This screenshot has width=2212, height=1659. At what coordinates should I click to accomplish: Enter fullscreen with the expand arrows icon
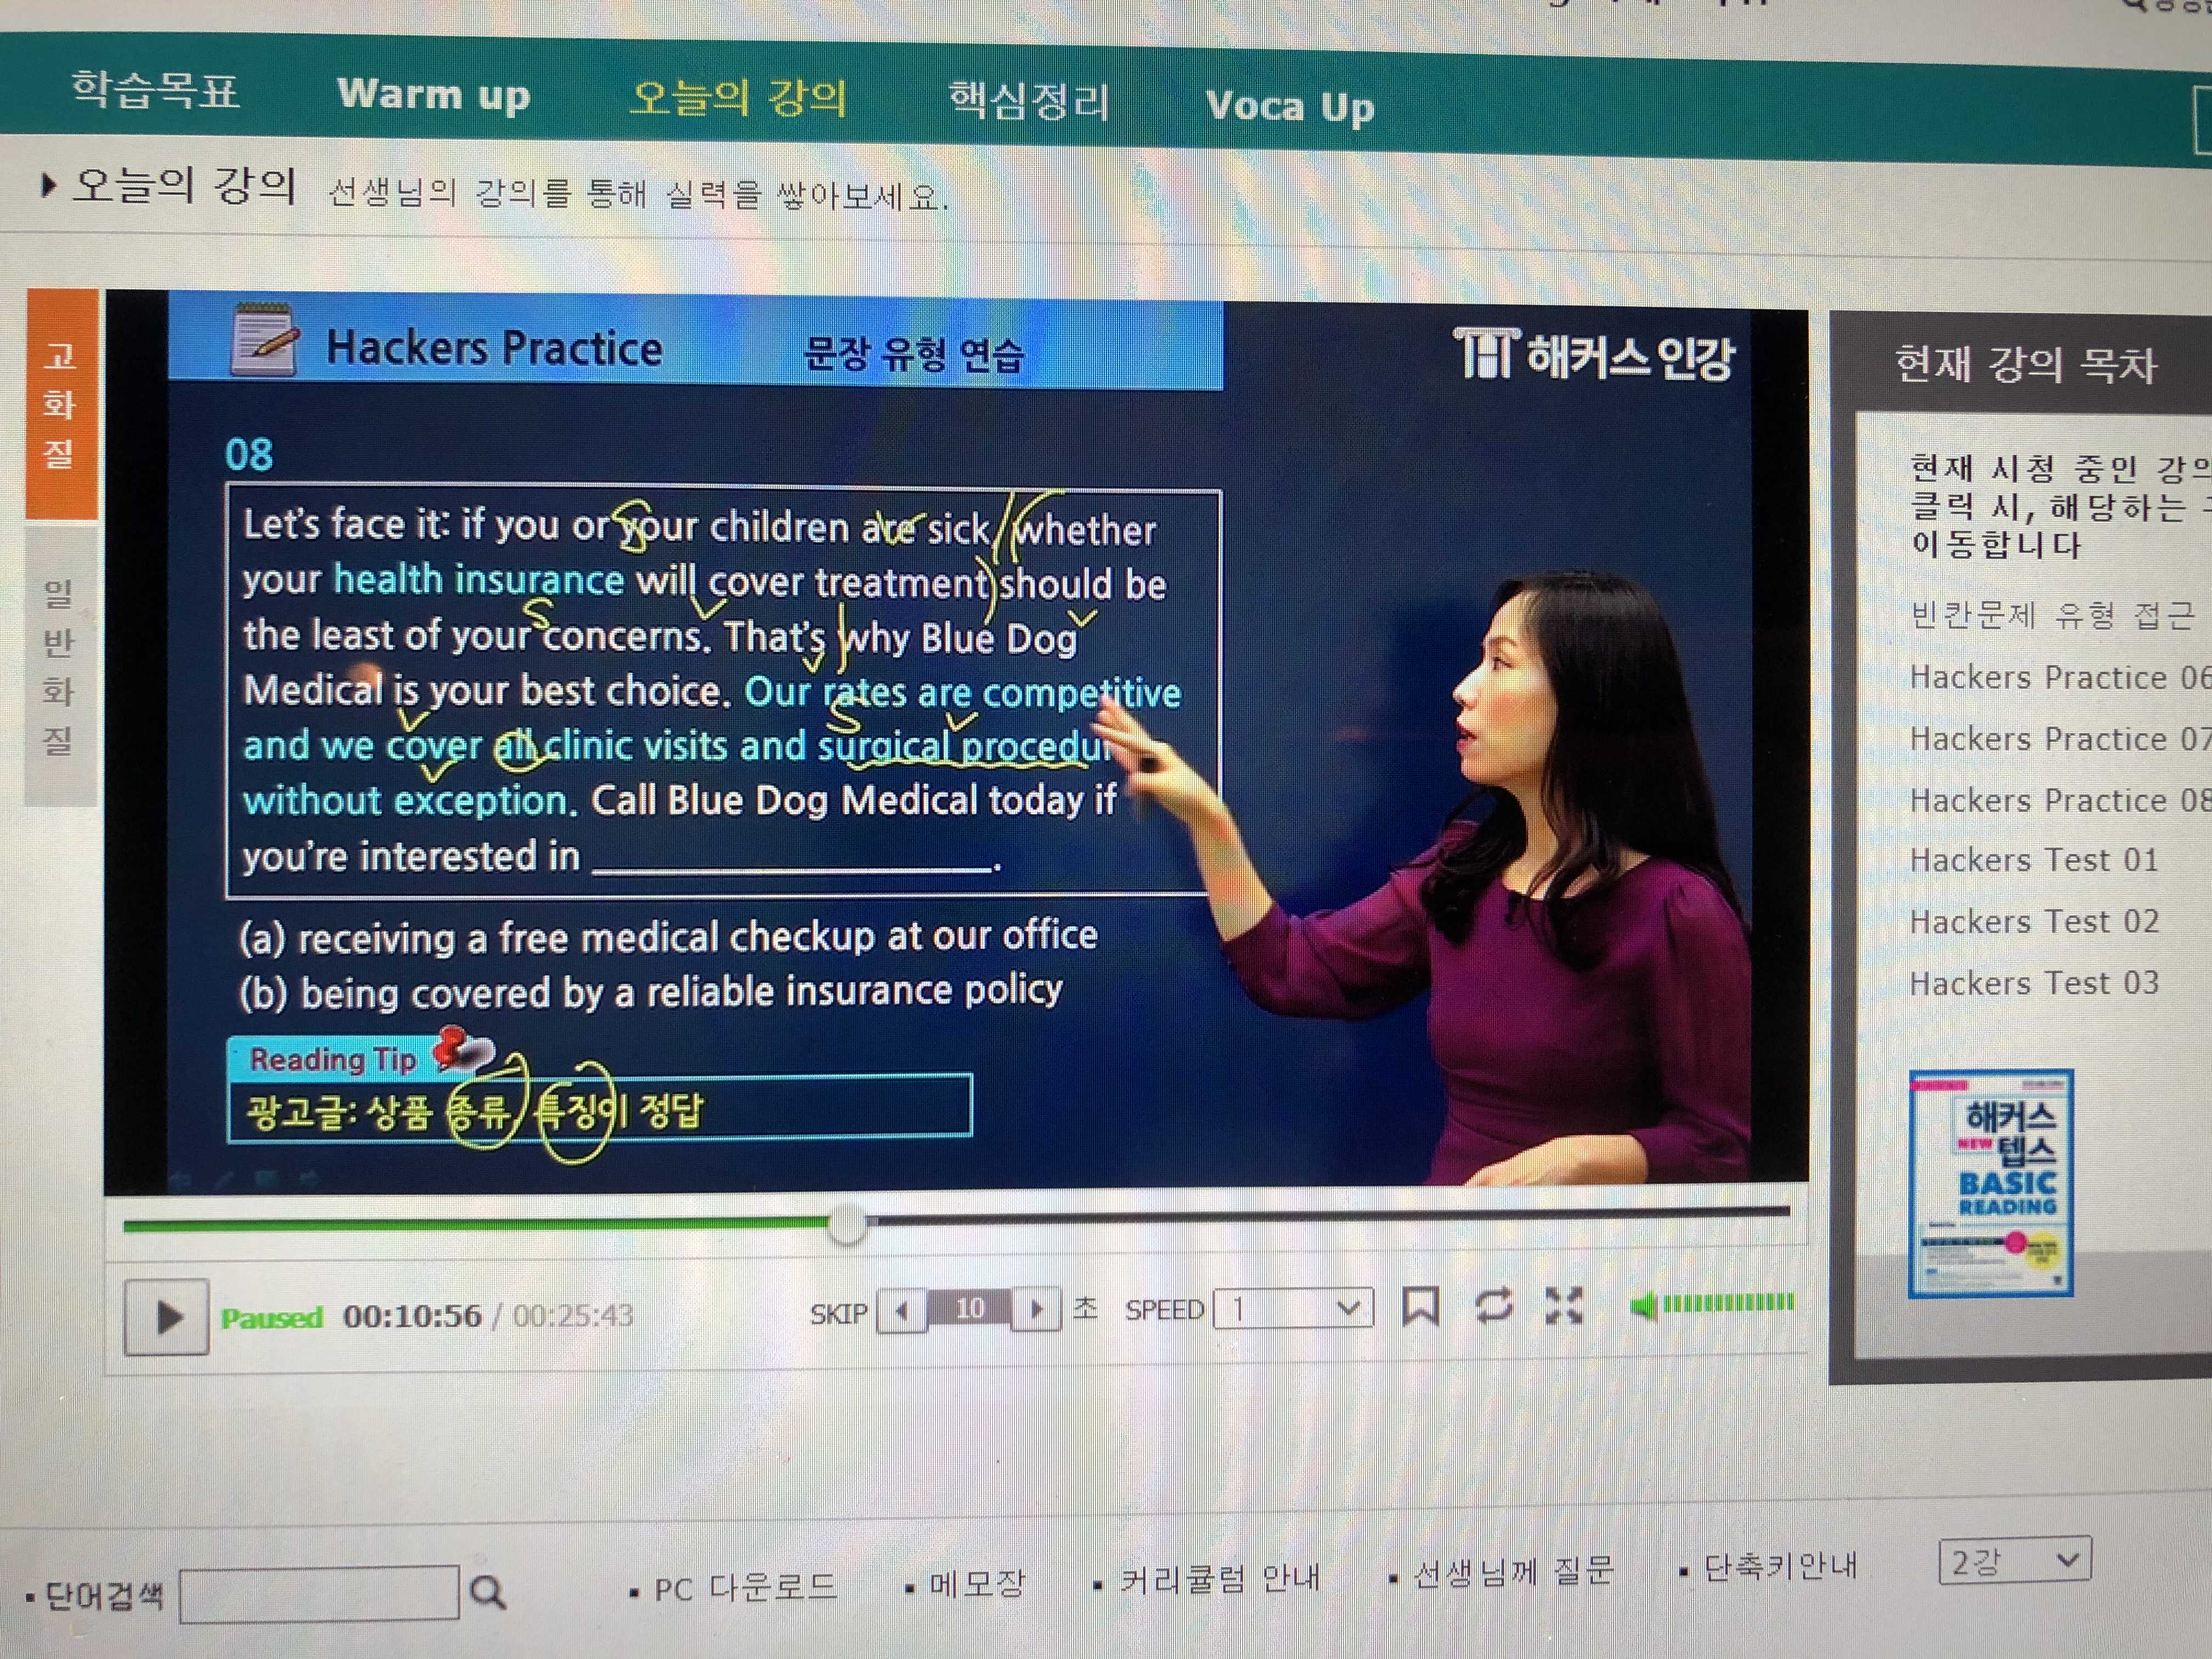pos(1564,1306)
